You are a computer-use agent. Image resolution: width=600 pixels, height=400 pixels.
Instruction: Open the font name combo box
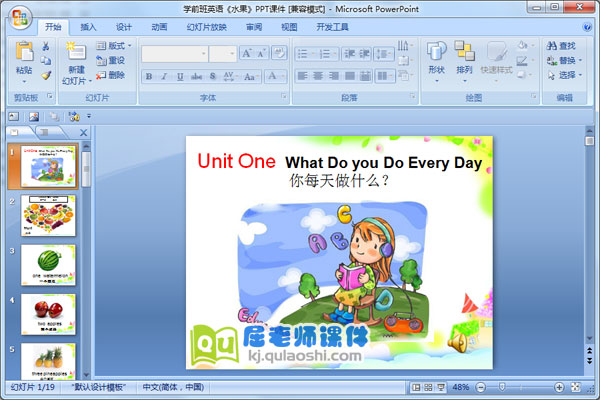click(174, 54)
